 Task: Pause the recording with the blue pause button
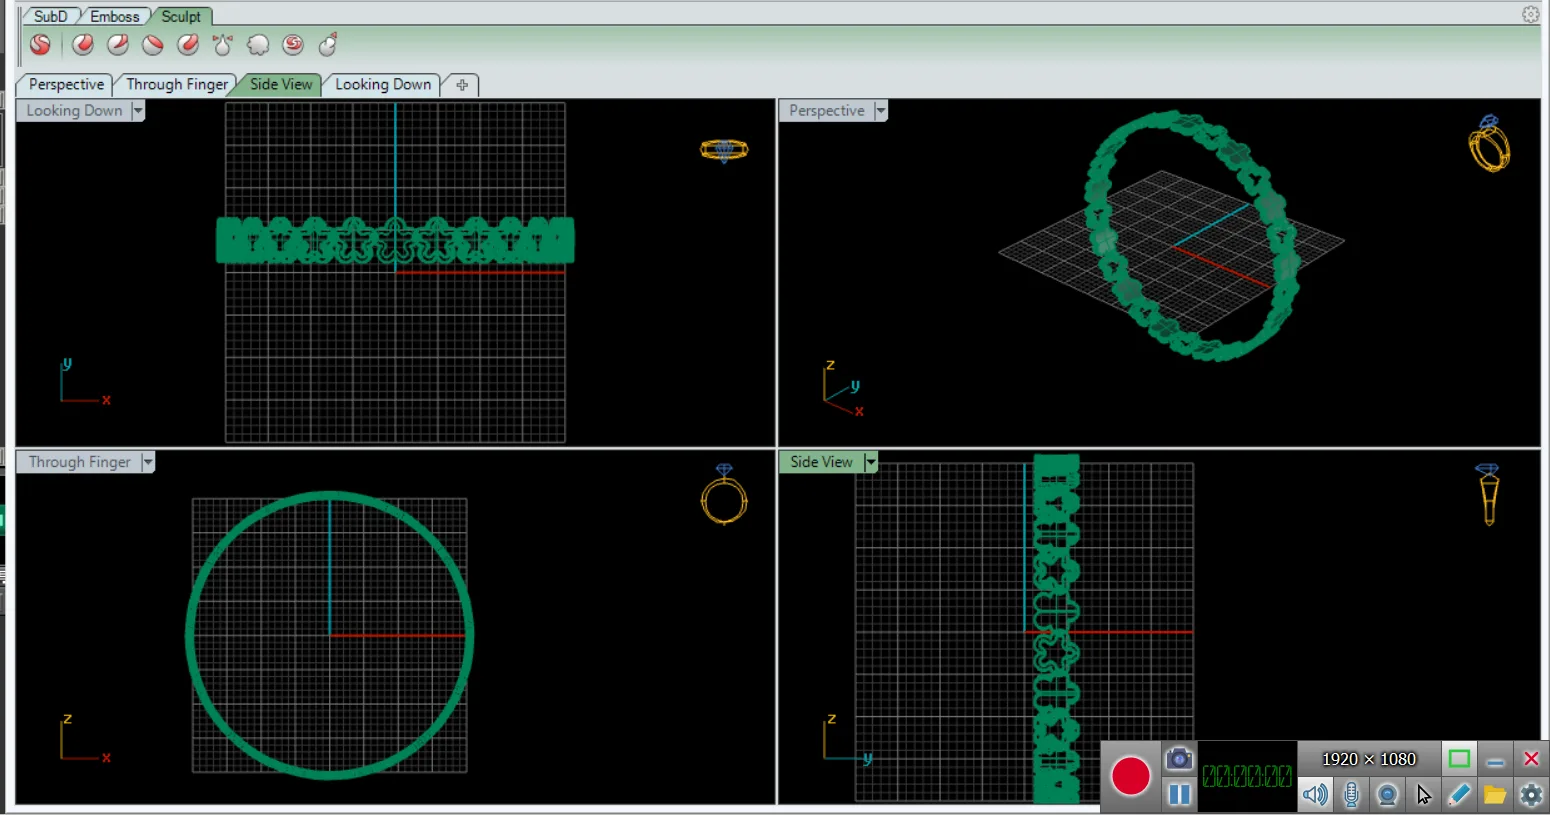[x=1180, y=794]
